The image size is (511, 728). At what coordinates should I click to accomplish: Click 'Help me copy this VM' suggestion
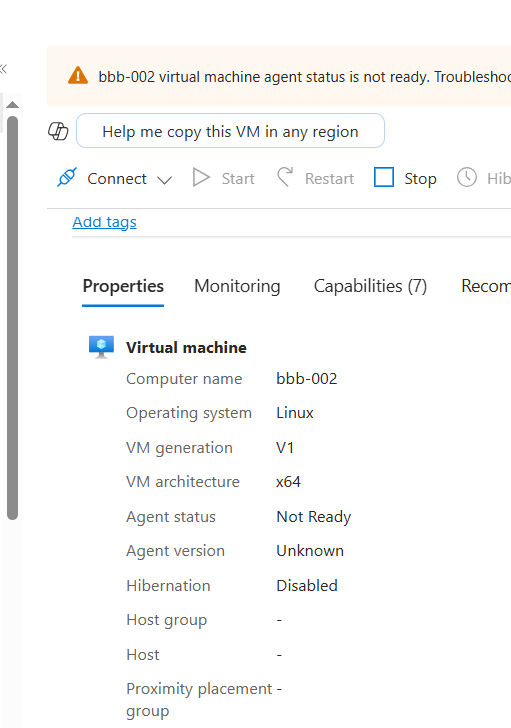pyautogui.click(x=230, y=131)
